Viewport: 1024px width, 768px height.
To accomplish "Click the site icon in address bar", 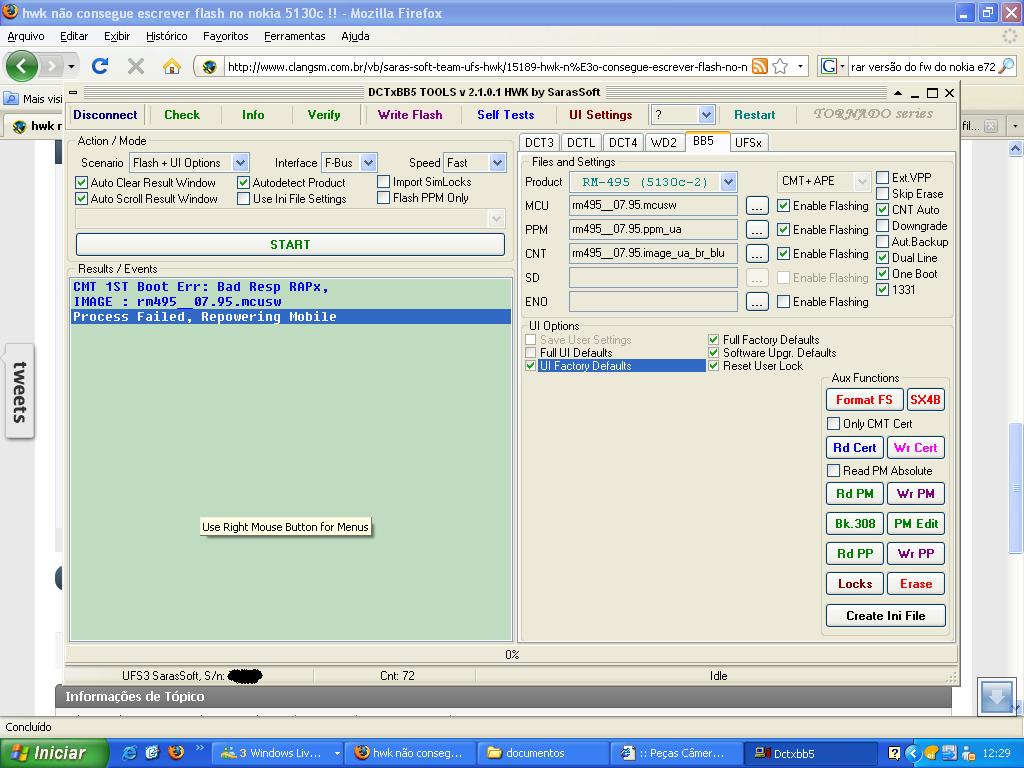I will point(210,67).
